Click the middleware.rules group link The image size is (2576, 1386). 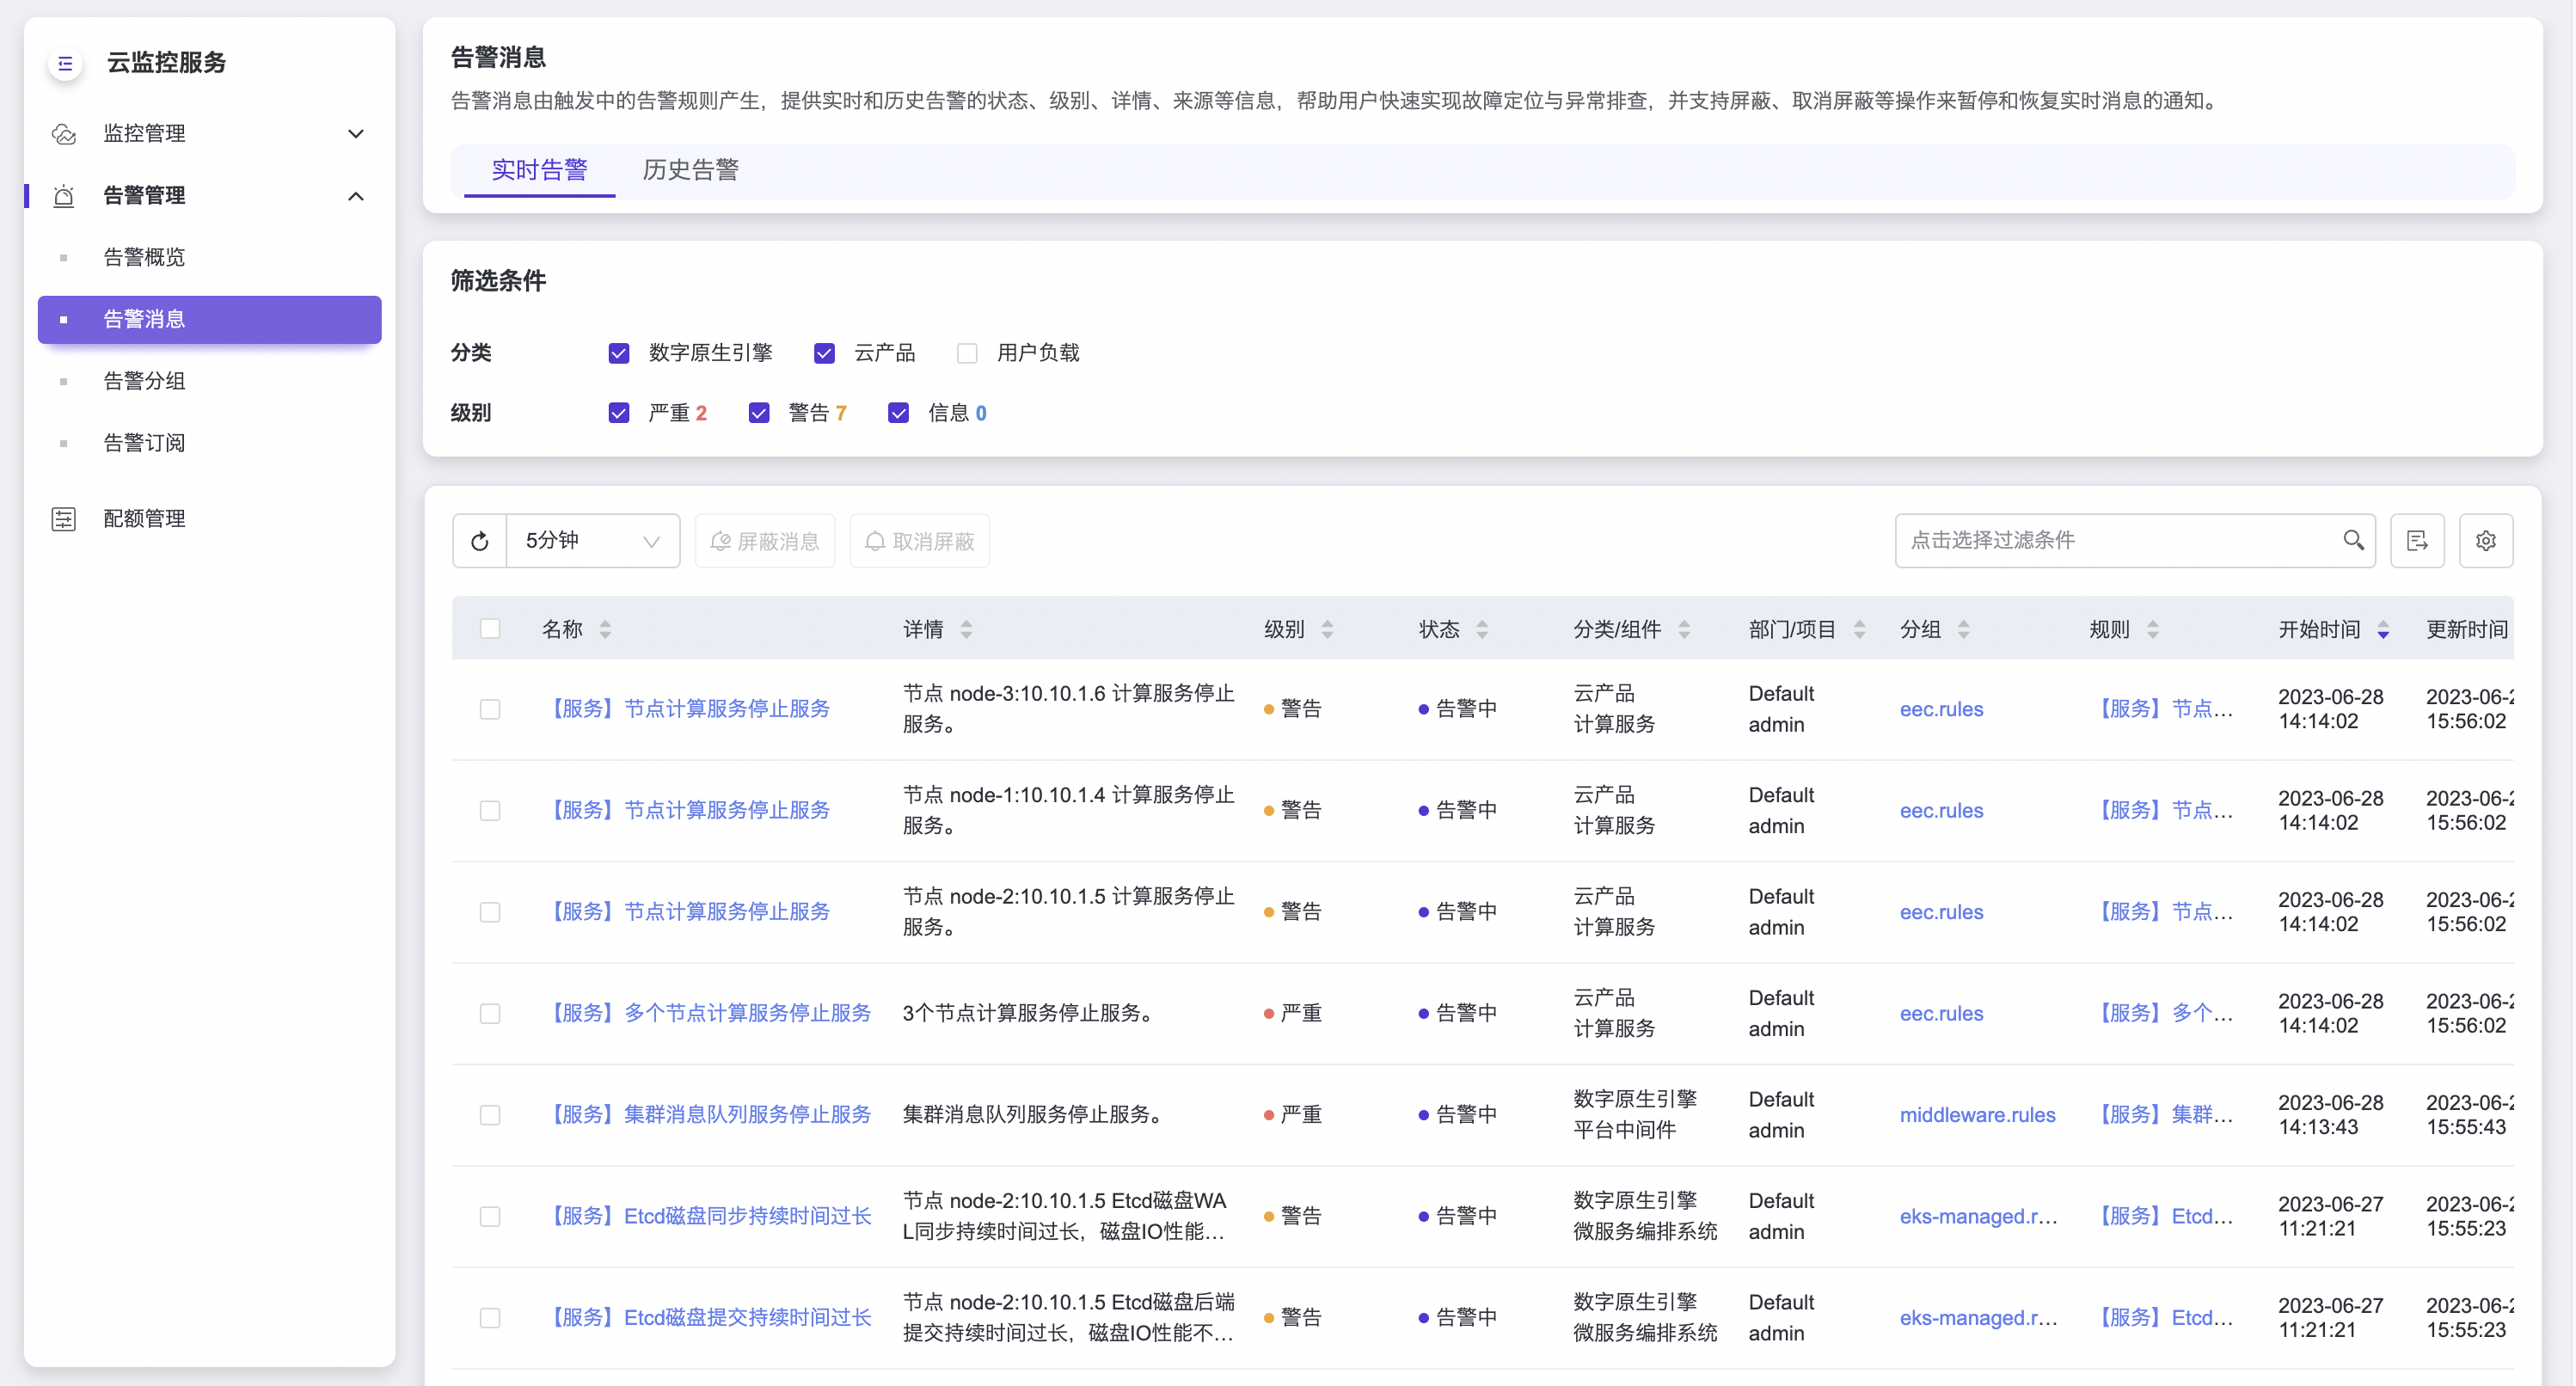[1977, 1114]
